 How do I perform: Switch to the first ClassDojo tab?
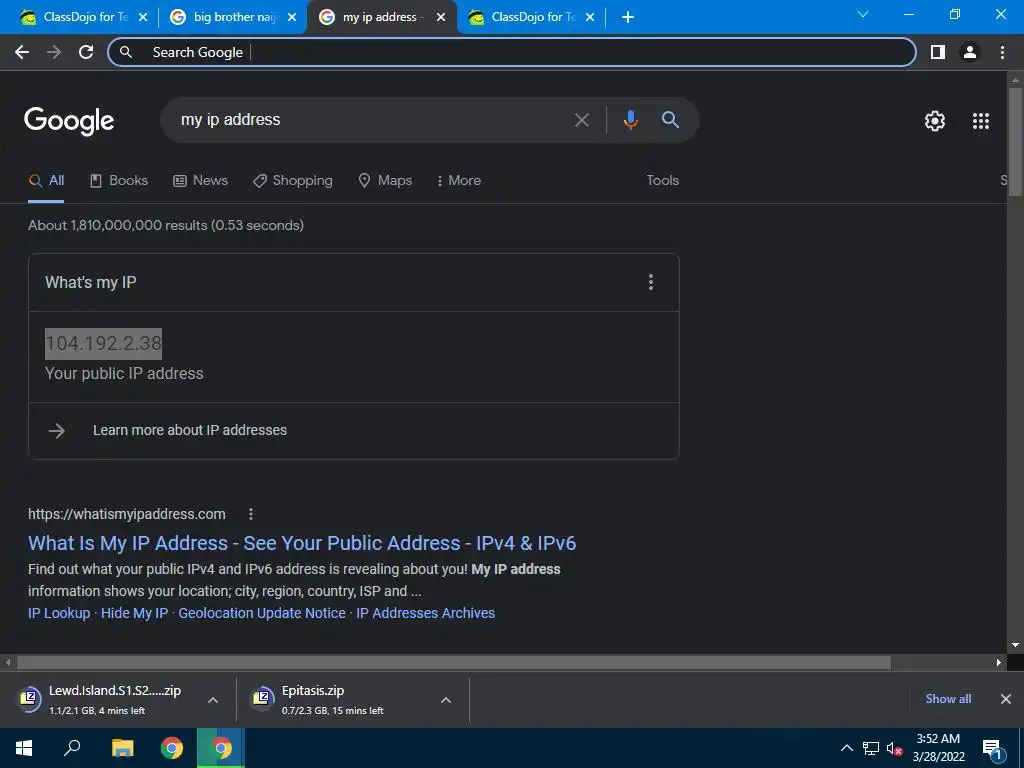[x=83, y=17]
